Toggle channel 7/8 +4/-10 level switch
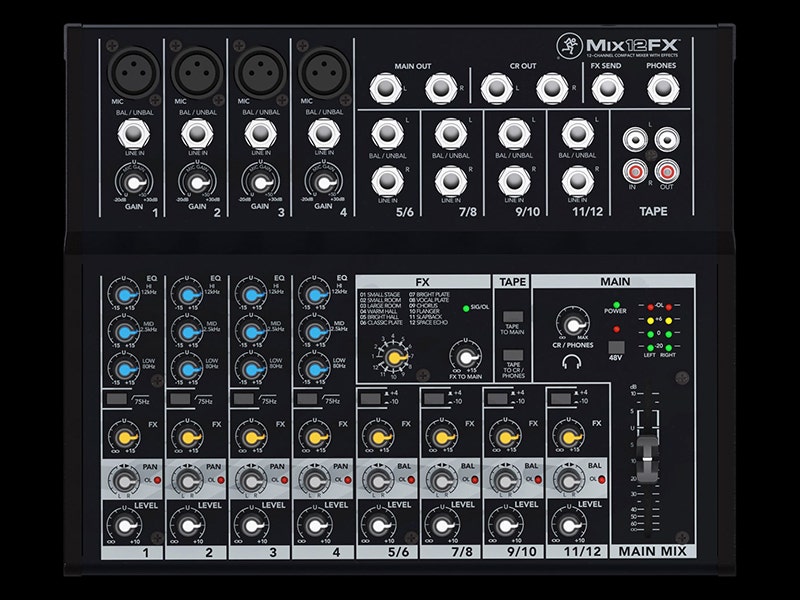This screenshot has height=600, width=800. (x=434, y=398)
